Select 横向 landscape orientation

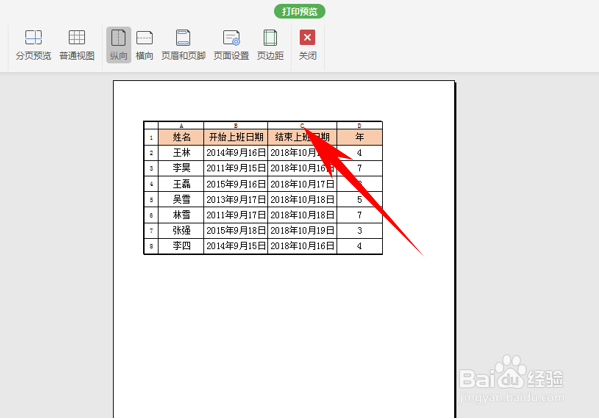[144, 45]
